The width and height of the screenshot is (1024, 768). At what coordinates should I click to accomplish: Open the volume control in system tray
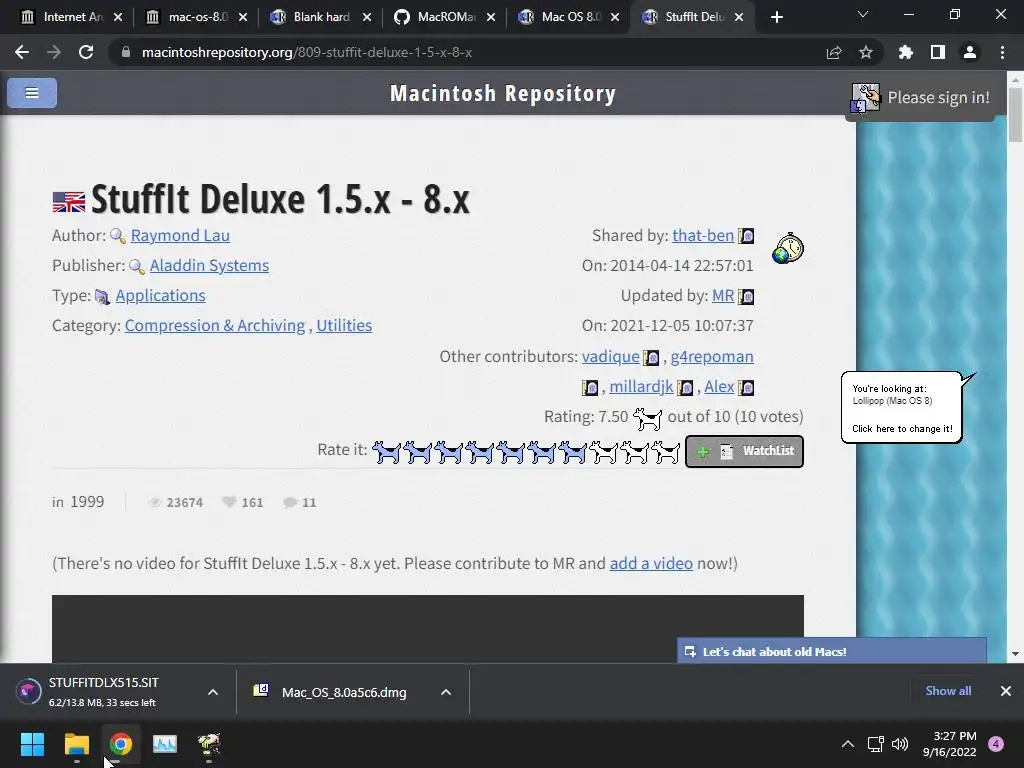(900, 744)
